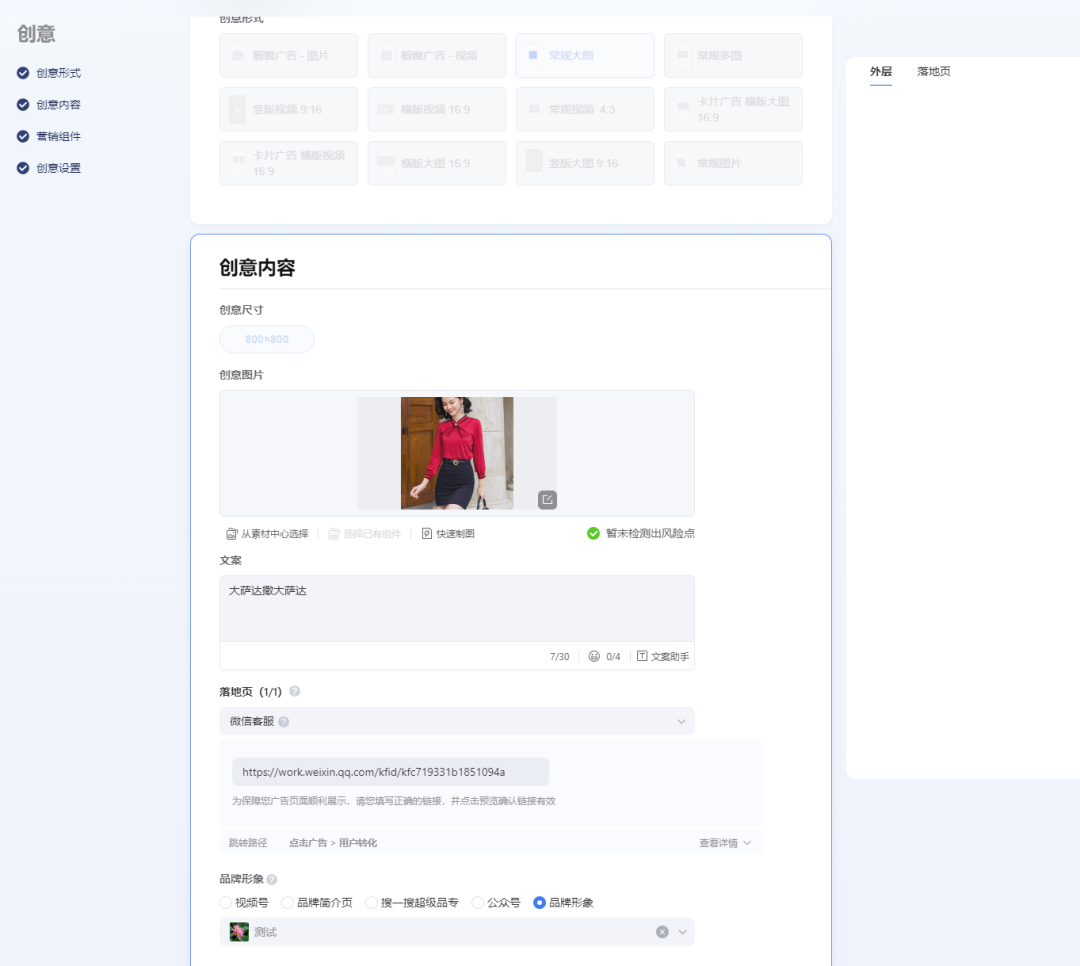Select the 视频号 radio button
Viewport: 1080px width, 966px height.
tap(225, 903)
